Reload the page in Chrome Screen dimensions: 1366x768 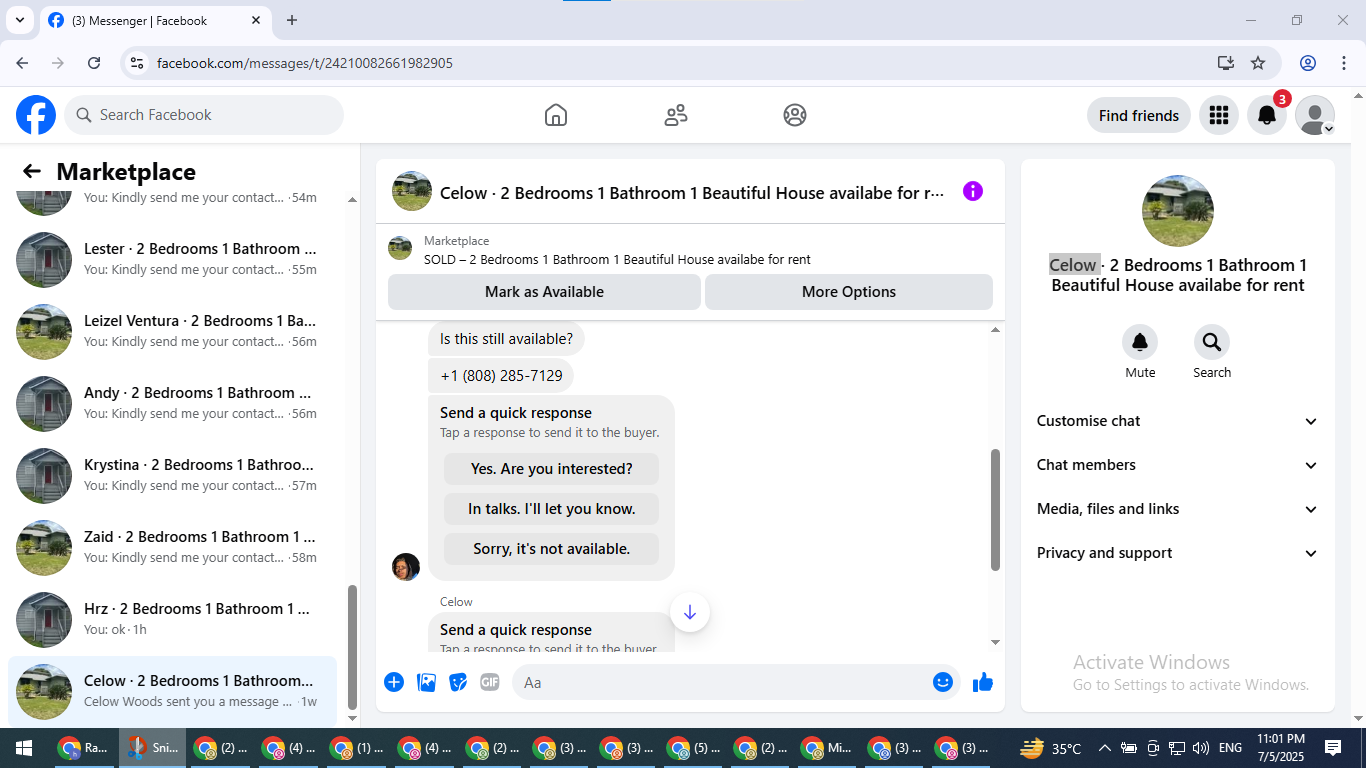[x=94, y=63]
